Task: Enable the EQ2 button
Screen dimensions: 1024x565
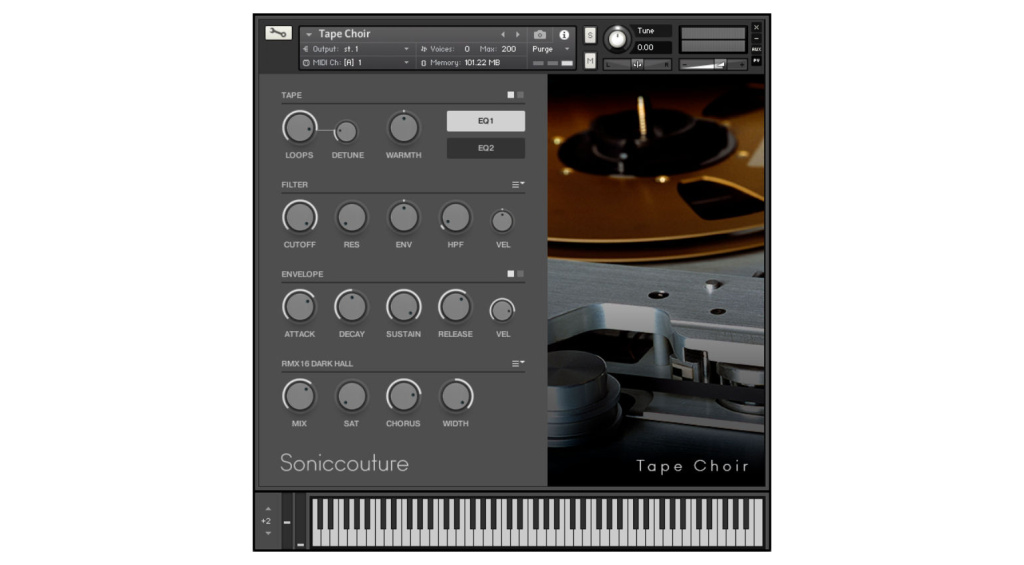Action: pyautogui.click(x=485, y=148)
